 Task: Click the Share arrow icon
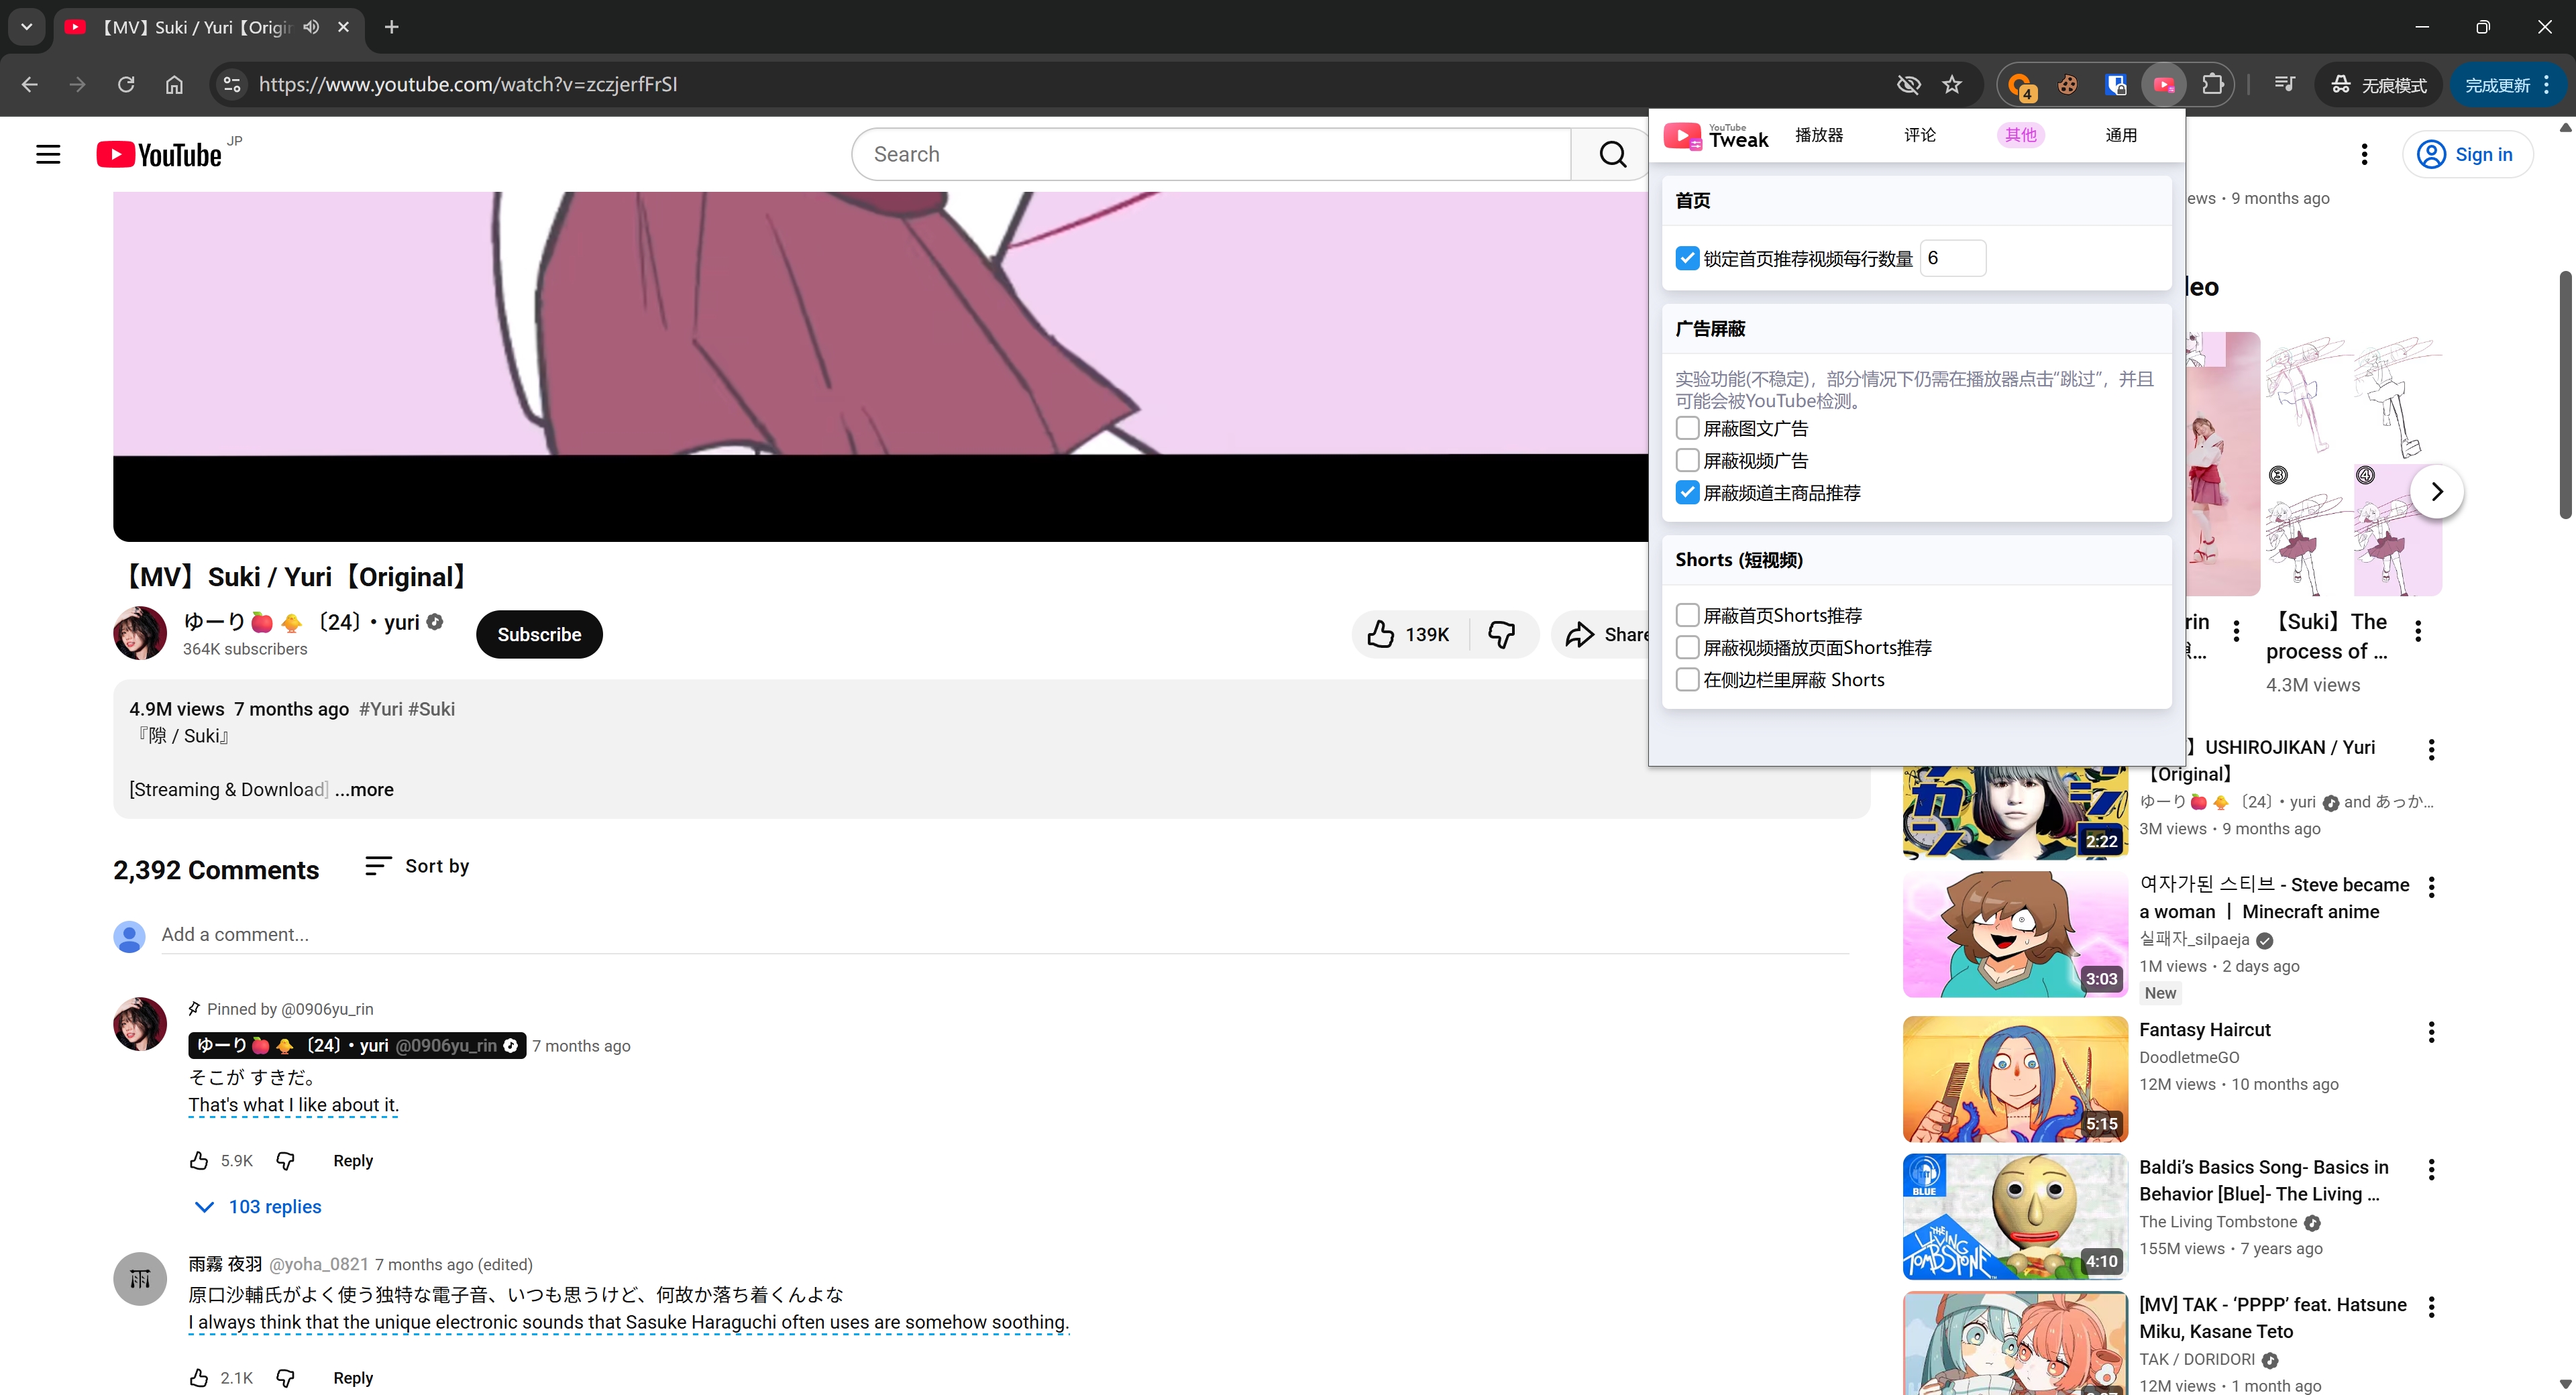pyautogui.click(x=1580, y=634)
